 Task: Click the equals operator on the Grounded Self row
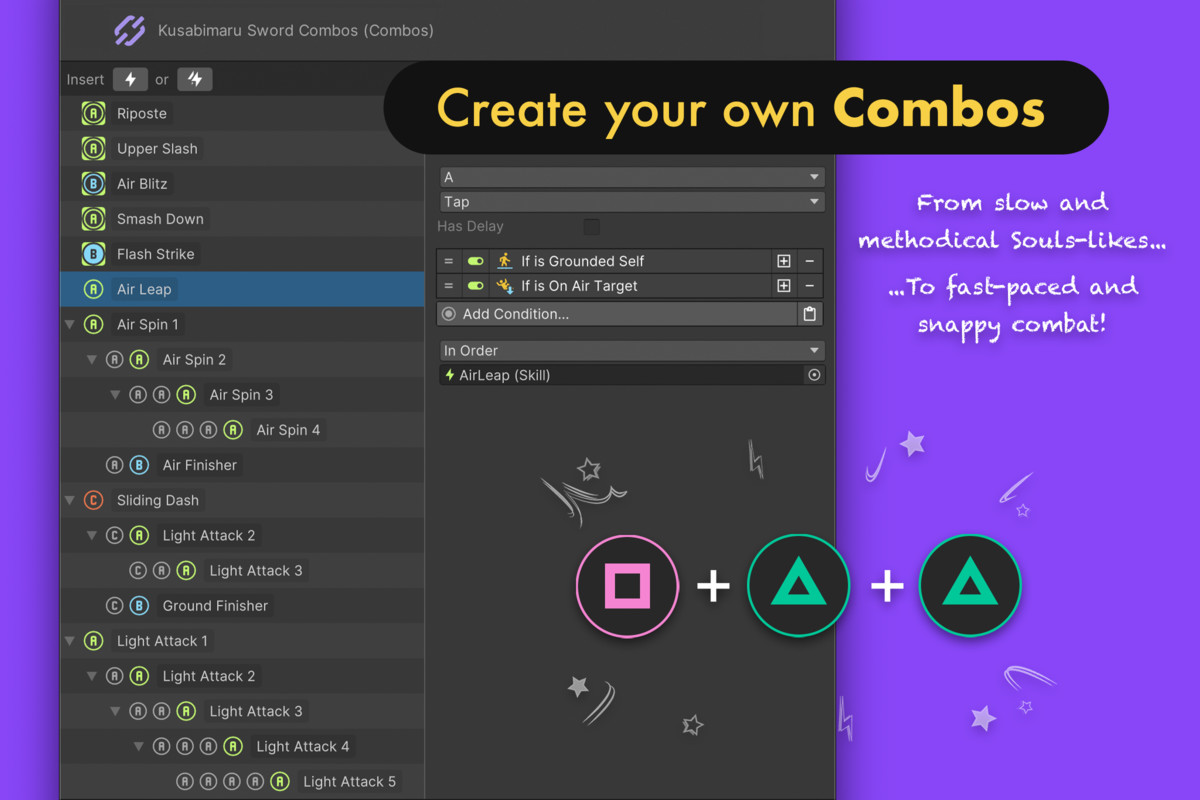pos(448,261)
